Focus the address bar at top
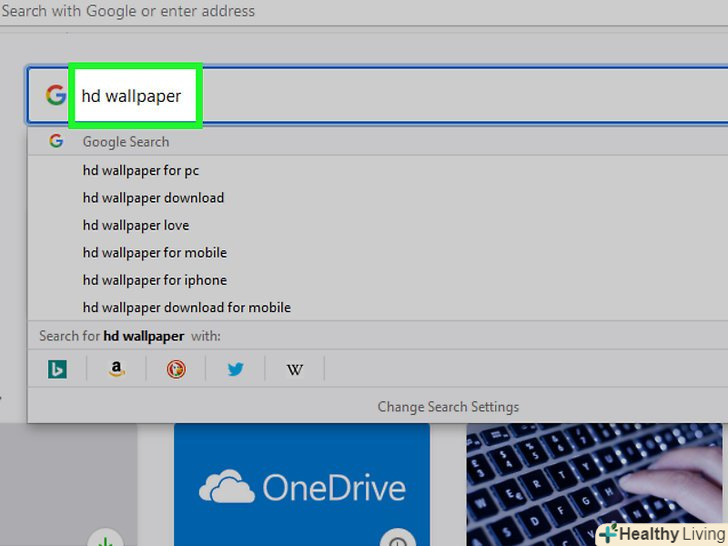 point(364,11)
